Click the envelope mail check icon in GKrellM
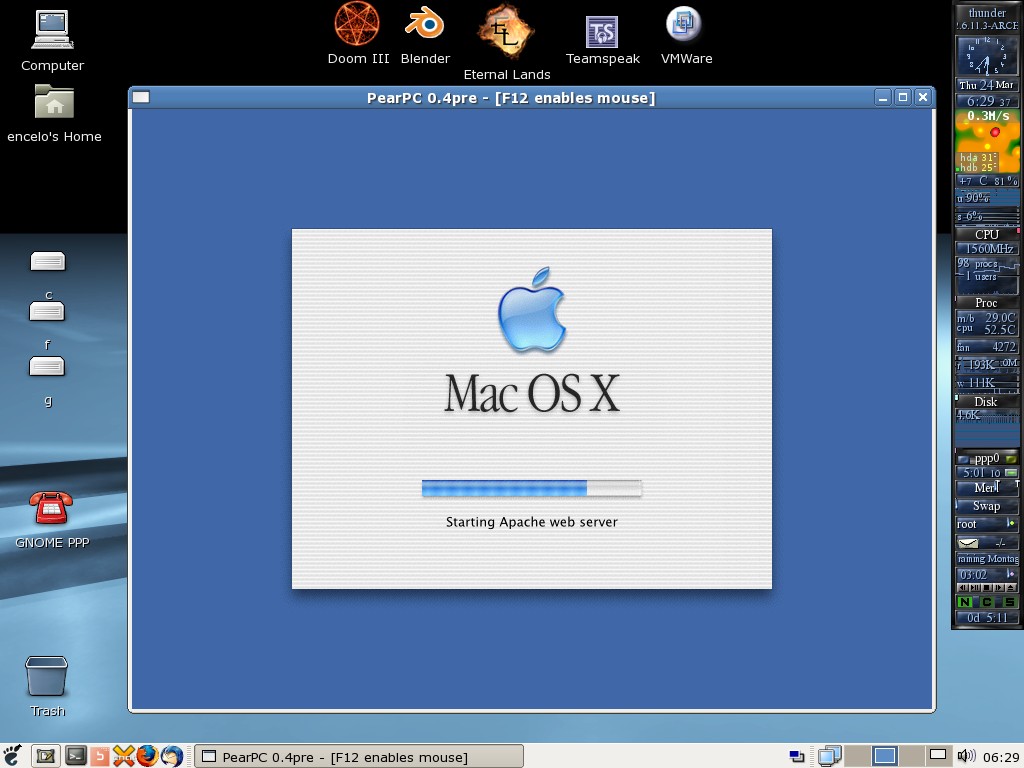Image resolution: width=1024 pixels, height=768 pixels. tap(968, 543)
